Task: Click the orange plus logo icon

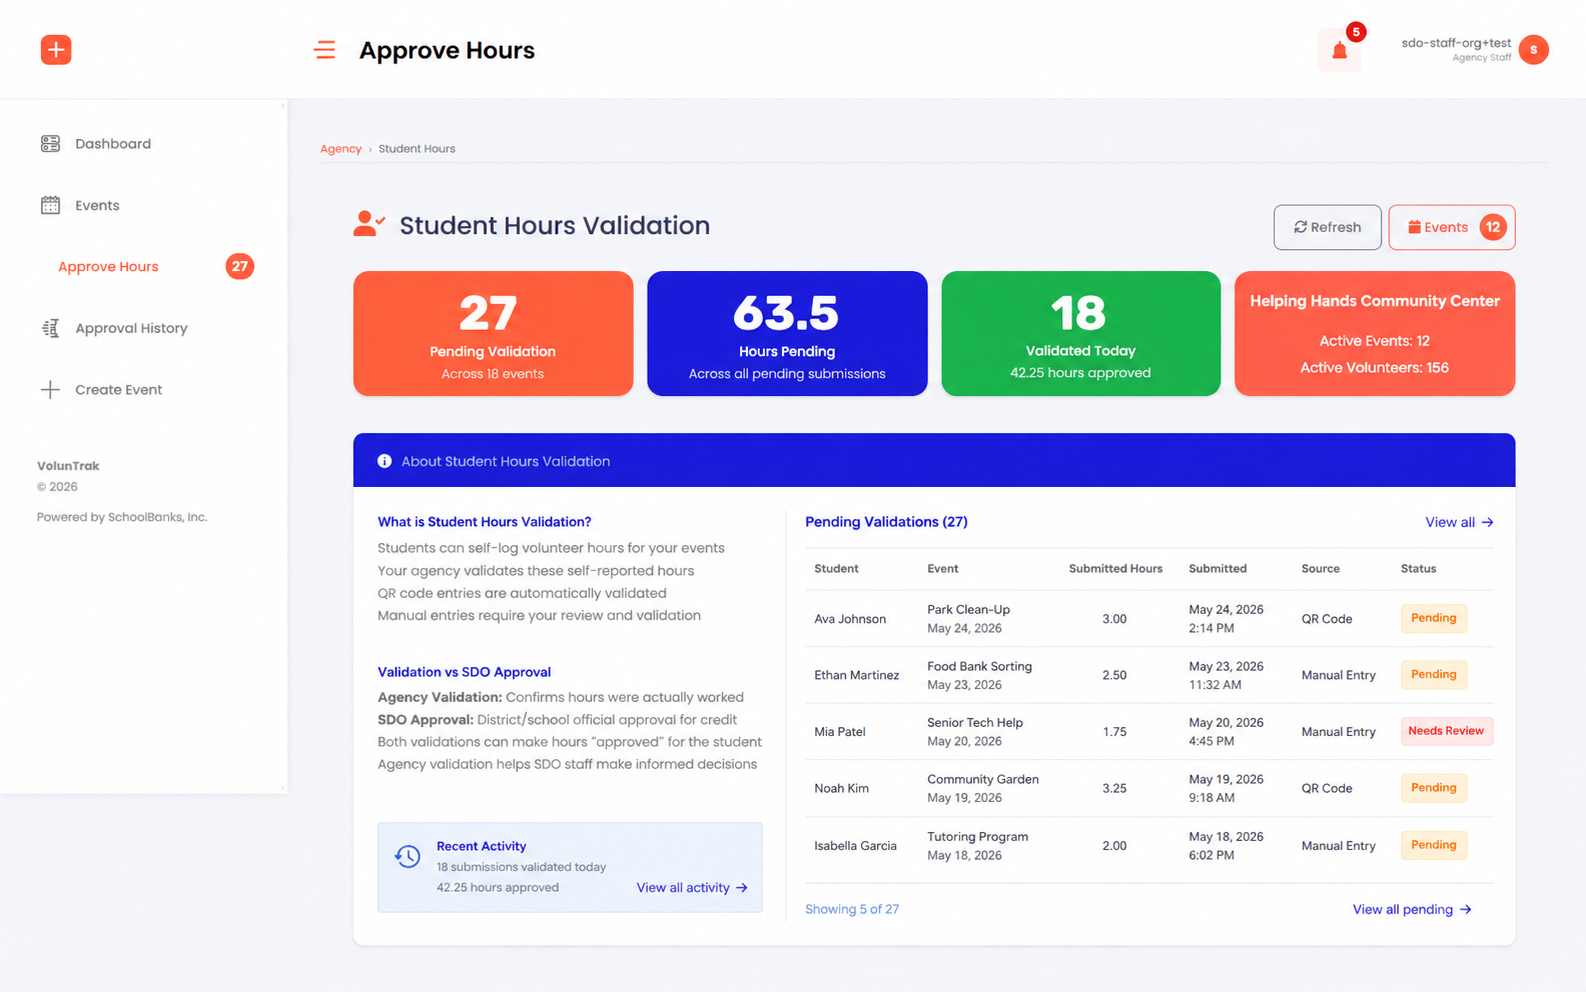Action: pos(56,49)
